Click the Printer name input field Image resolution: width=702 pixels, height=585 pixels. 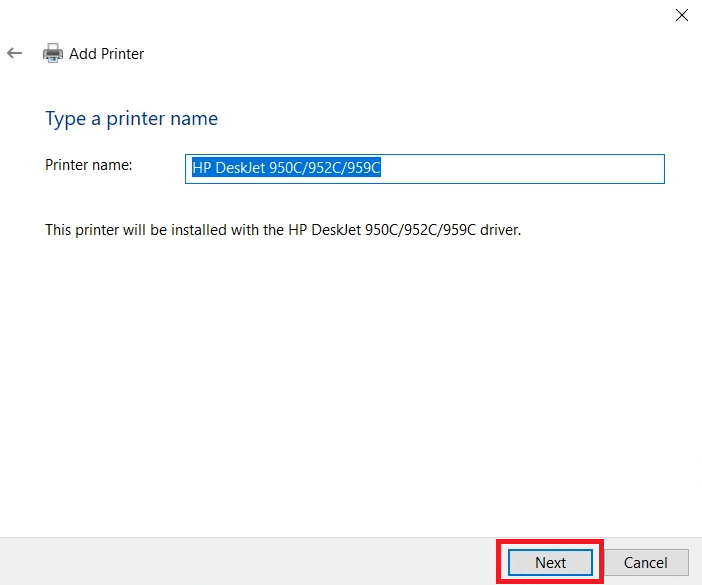coord(424,169)
